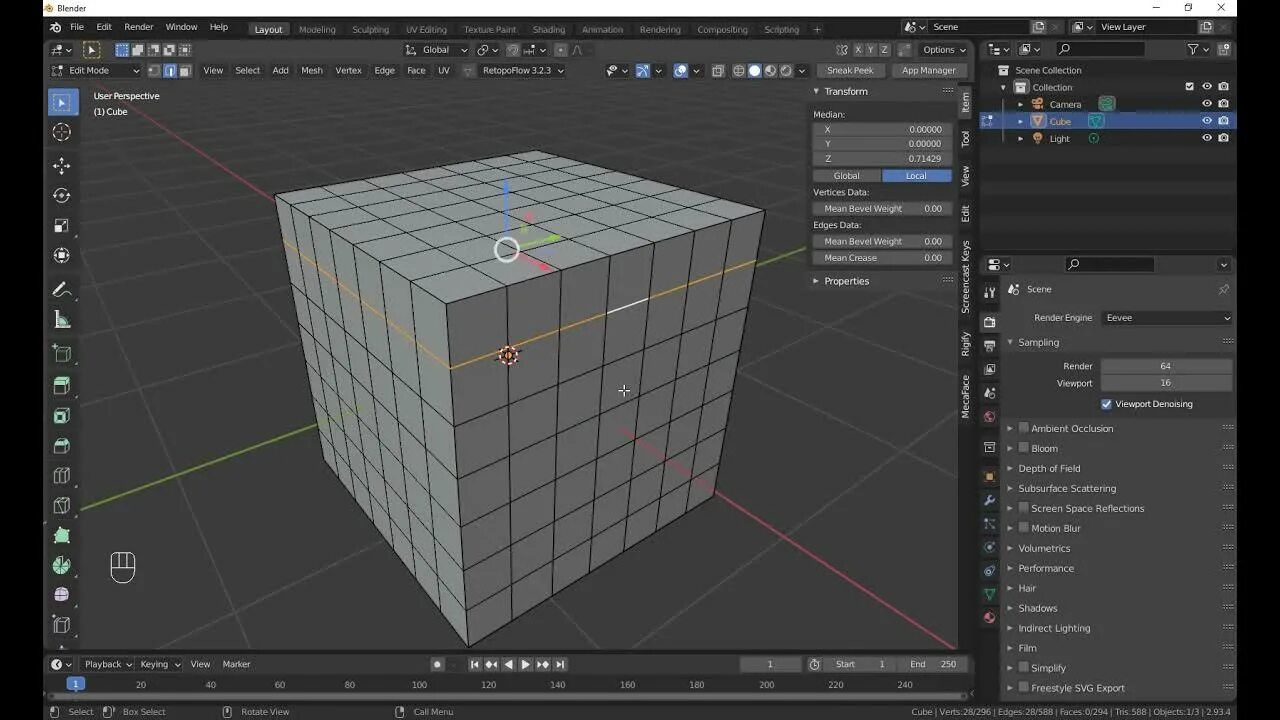The image size is (1280, 720).
Task: Enable the Bloom checkbox
Action: pyautogui.click(x=1024, y=448)
